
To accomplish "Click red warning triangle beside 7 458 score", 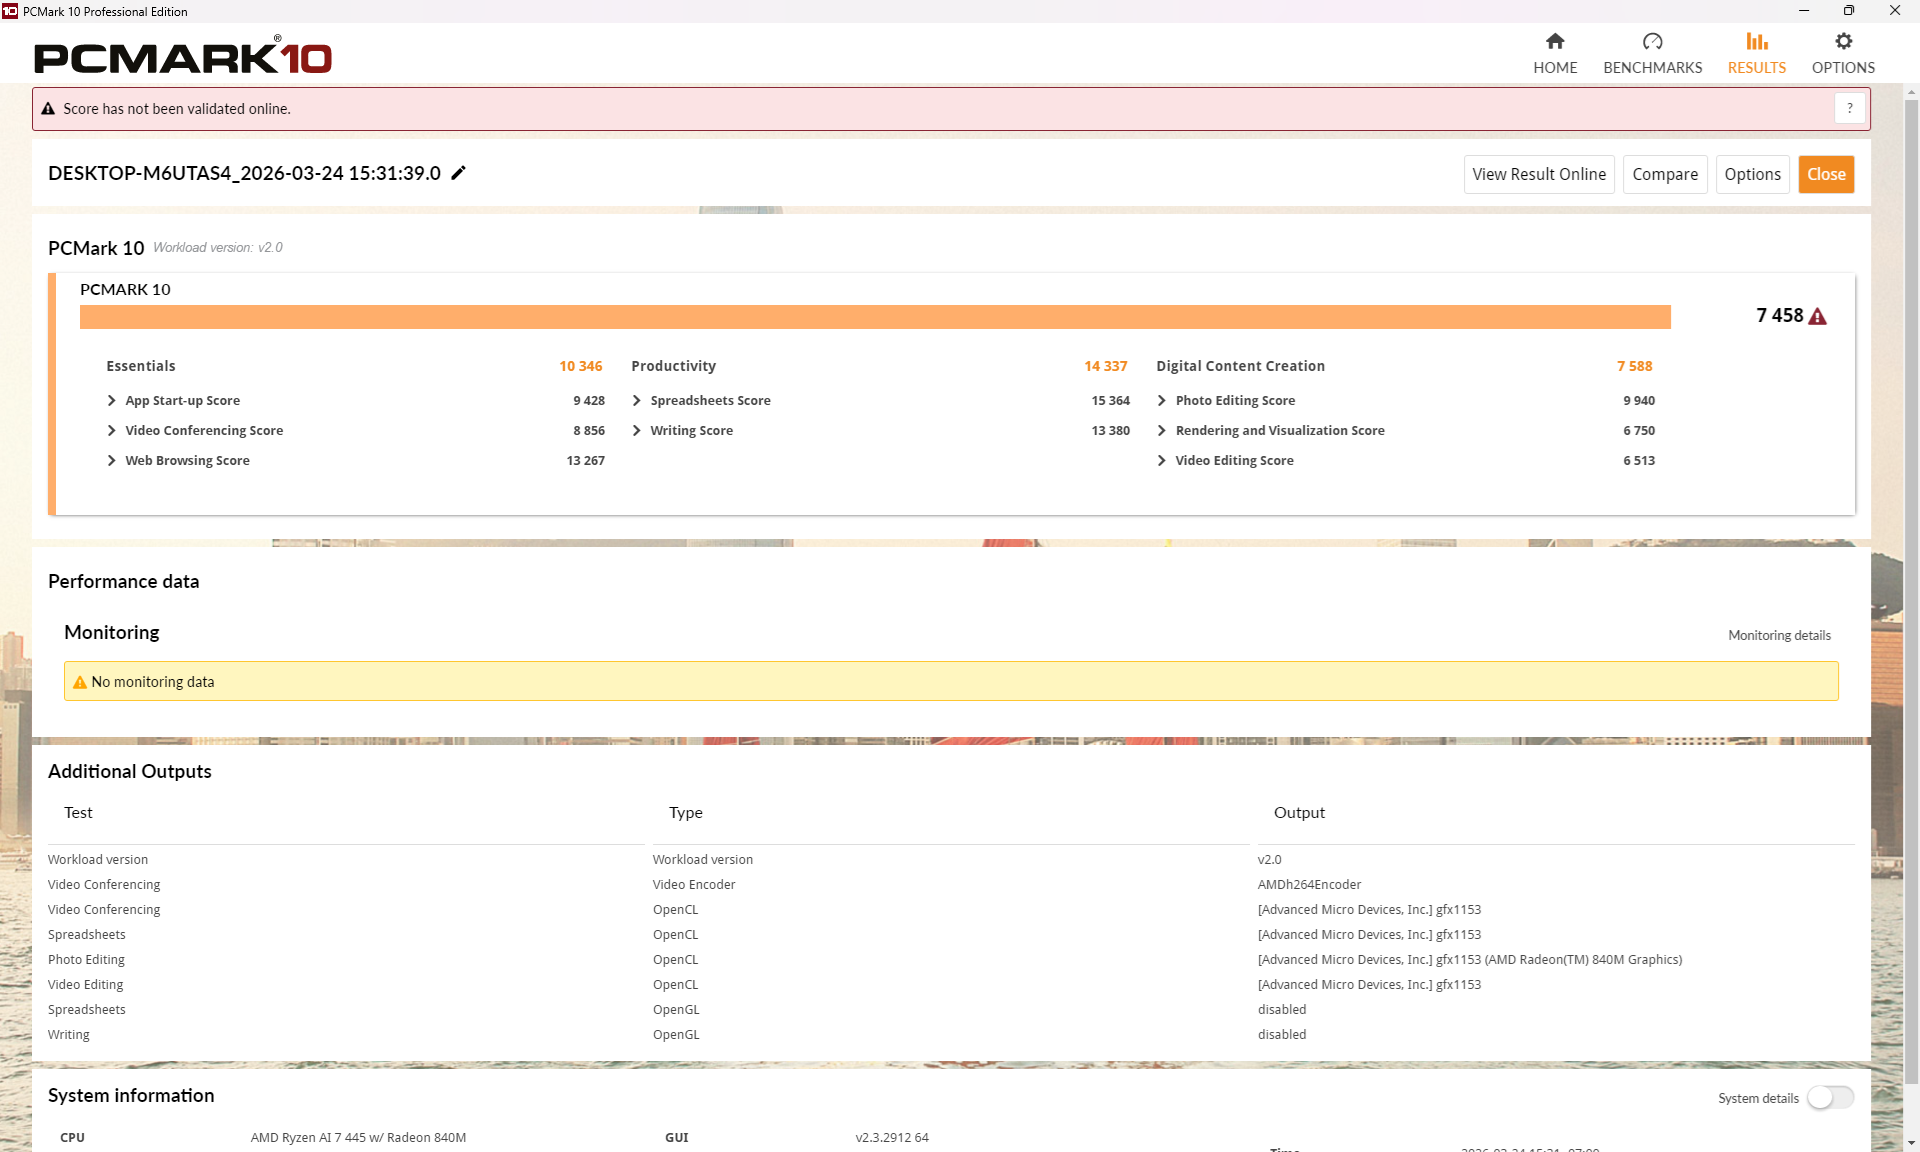I will pyautogui.click(x=1818, y=317).
